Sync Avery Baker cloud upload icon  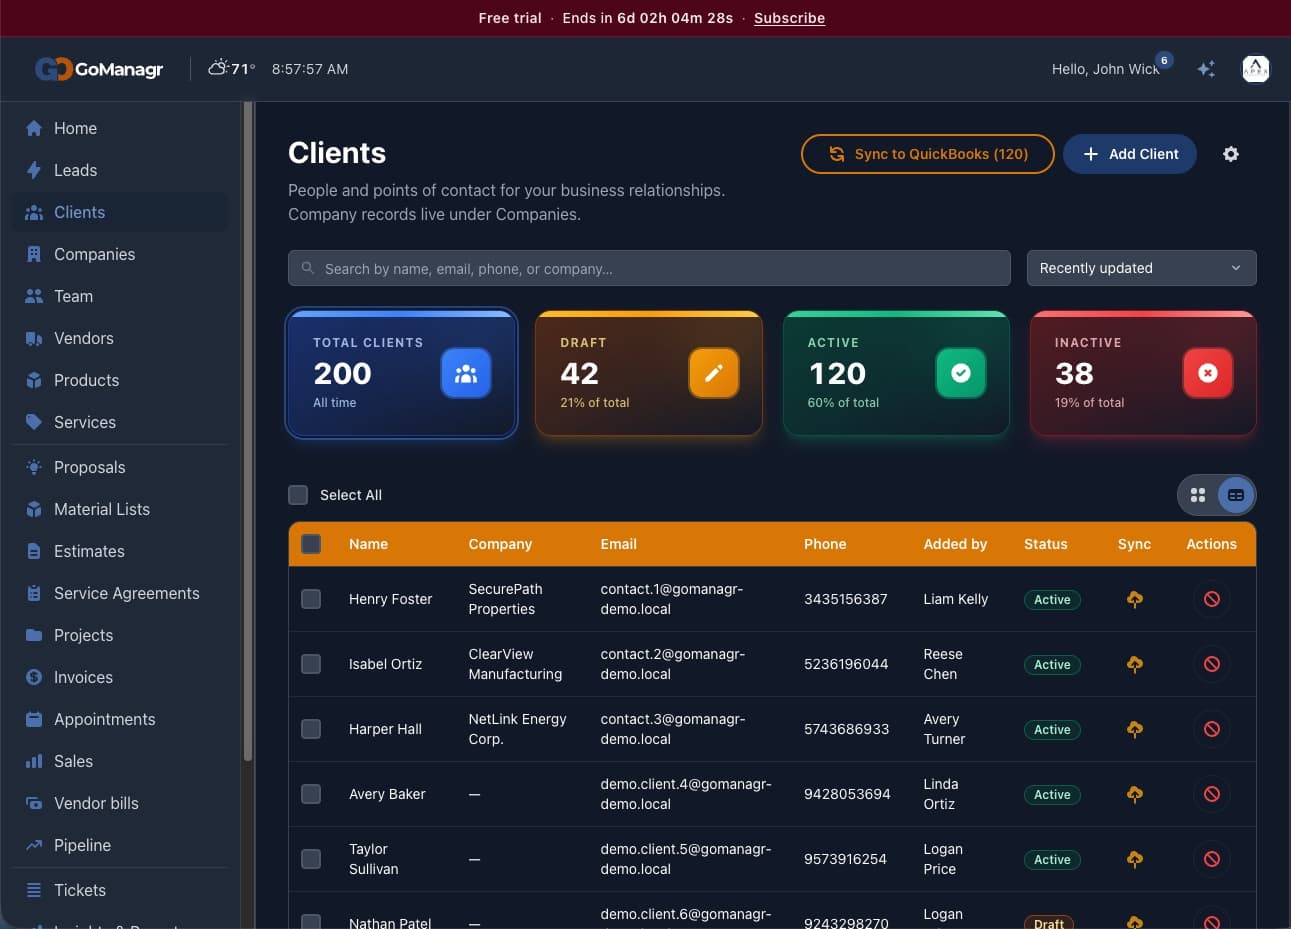click(x=1135, y=794)
